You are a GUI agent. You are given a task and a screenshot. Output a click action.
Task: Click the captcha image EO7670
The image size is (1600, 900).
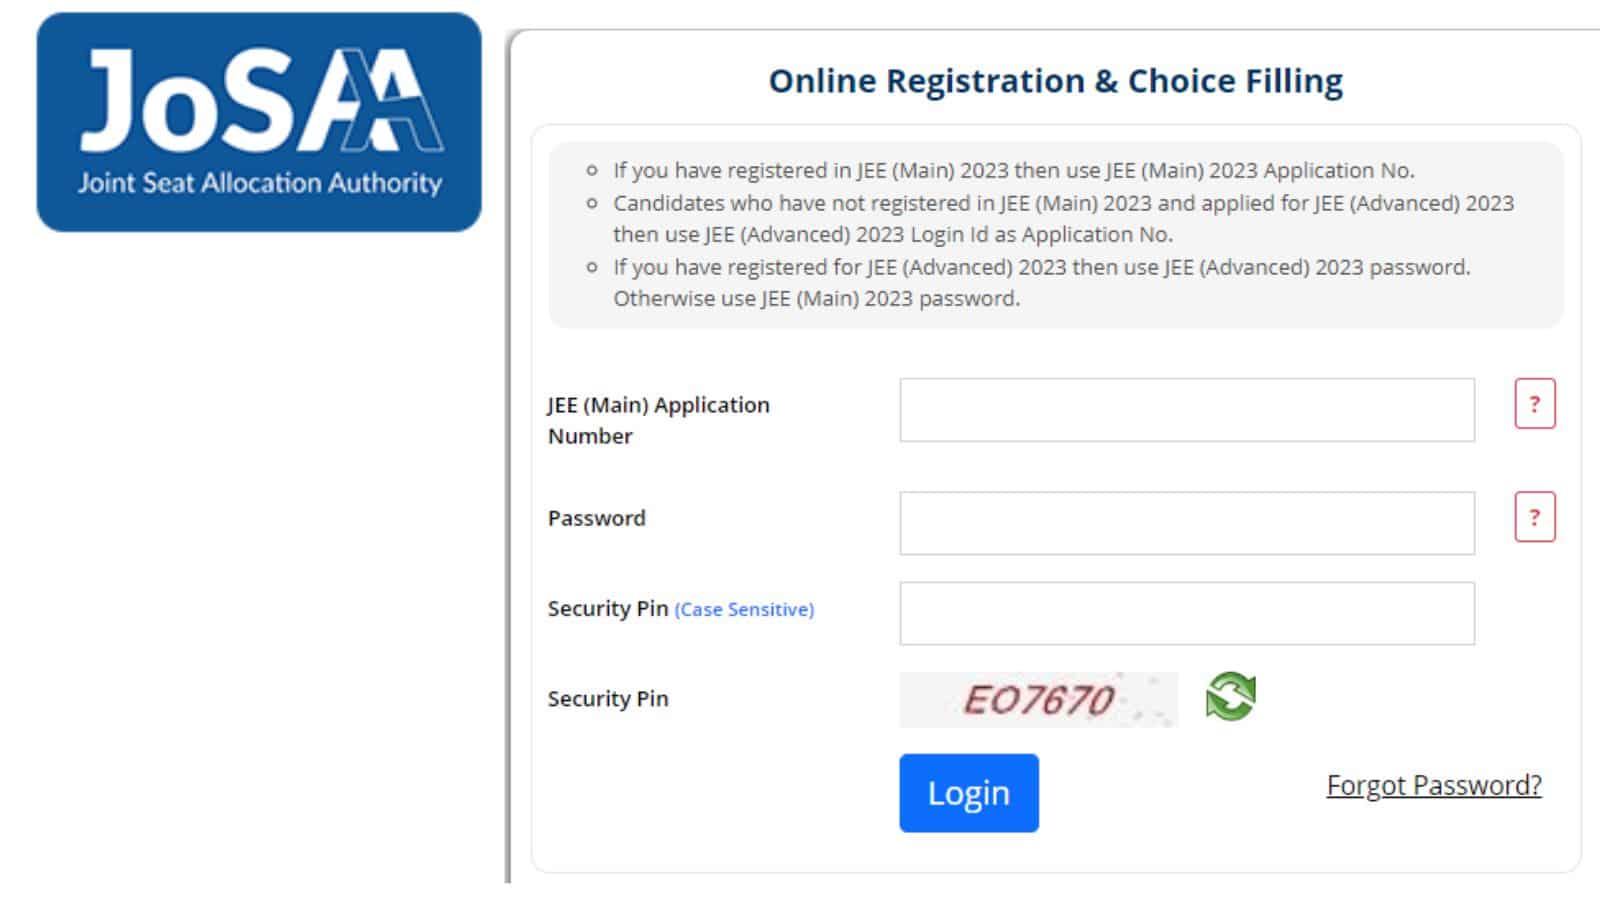1038,699
